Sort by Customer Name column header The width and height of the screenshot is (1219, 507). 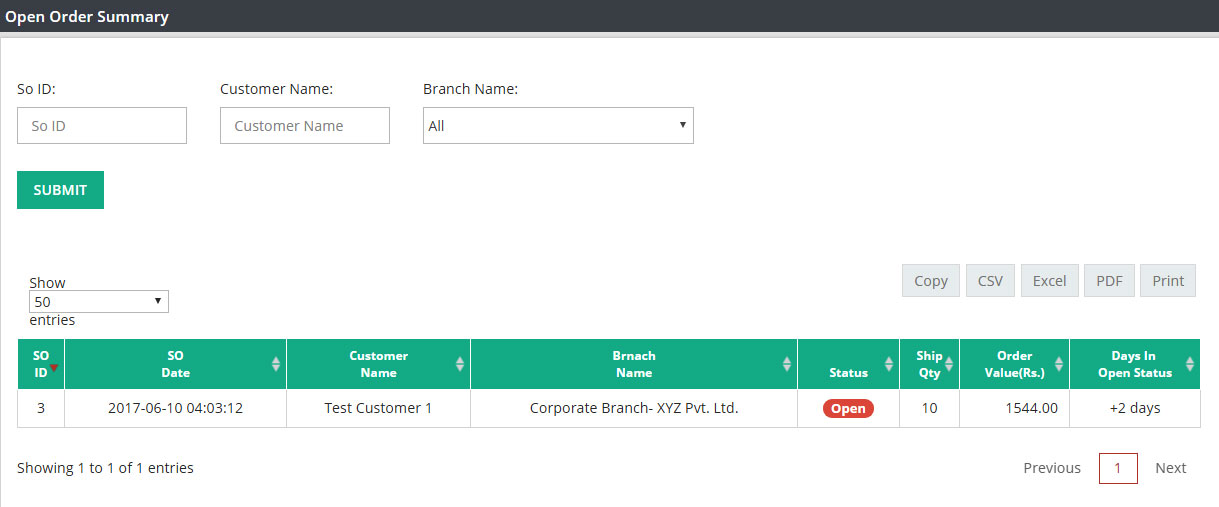coord(379,364)
